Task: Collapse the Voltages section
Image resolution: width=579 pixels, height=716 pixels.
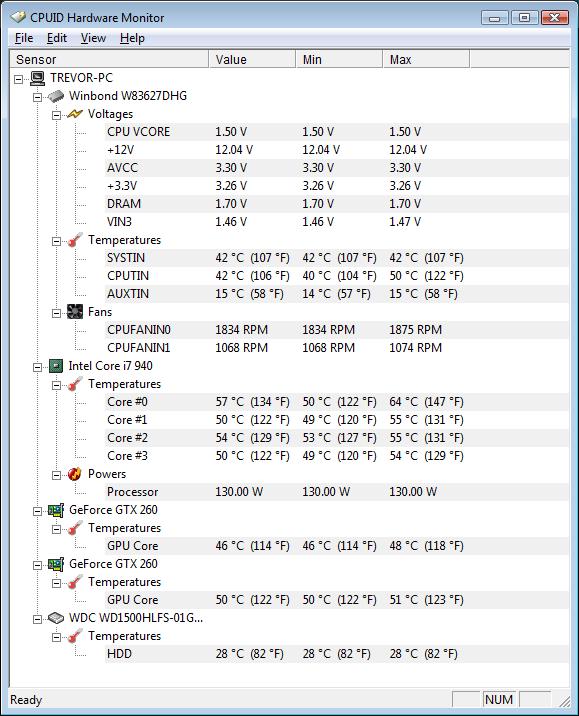Action: point(56,116)
